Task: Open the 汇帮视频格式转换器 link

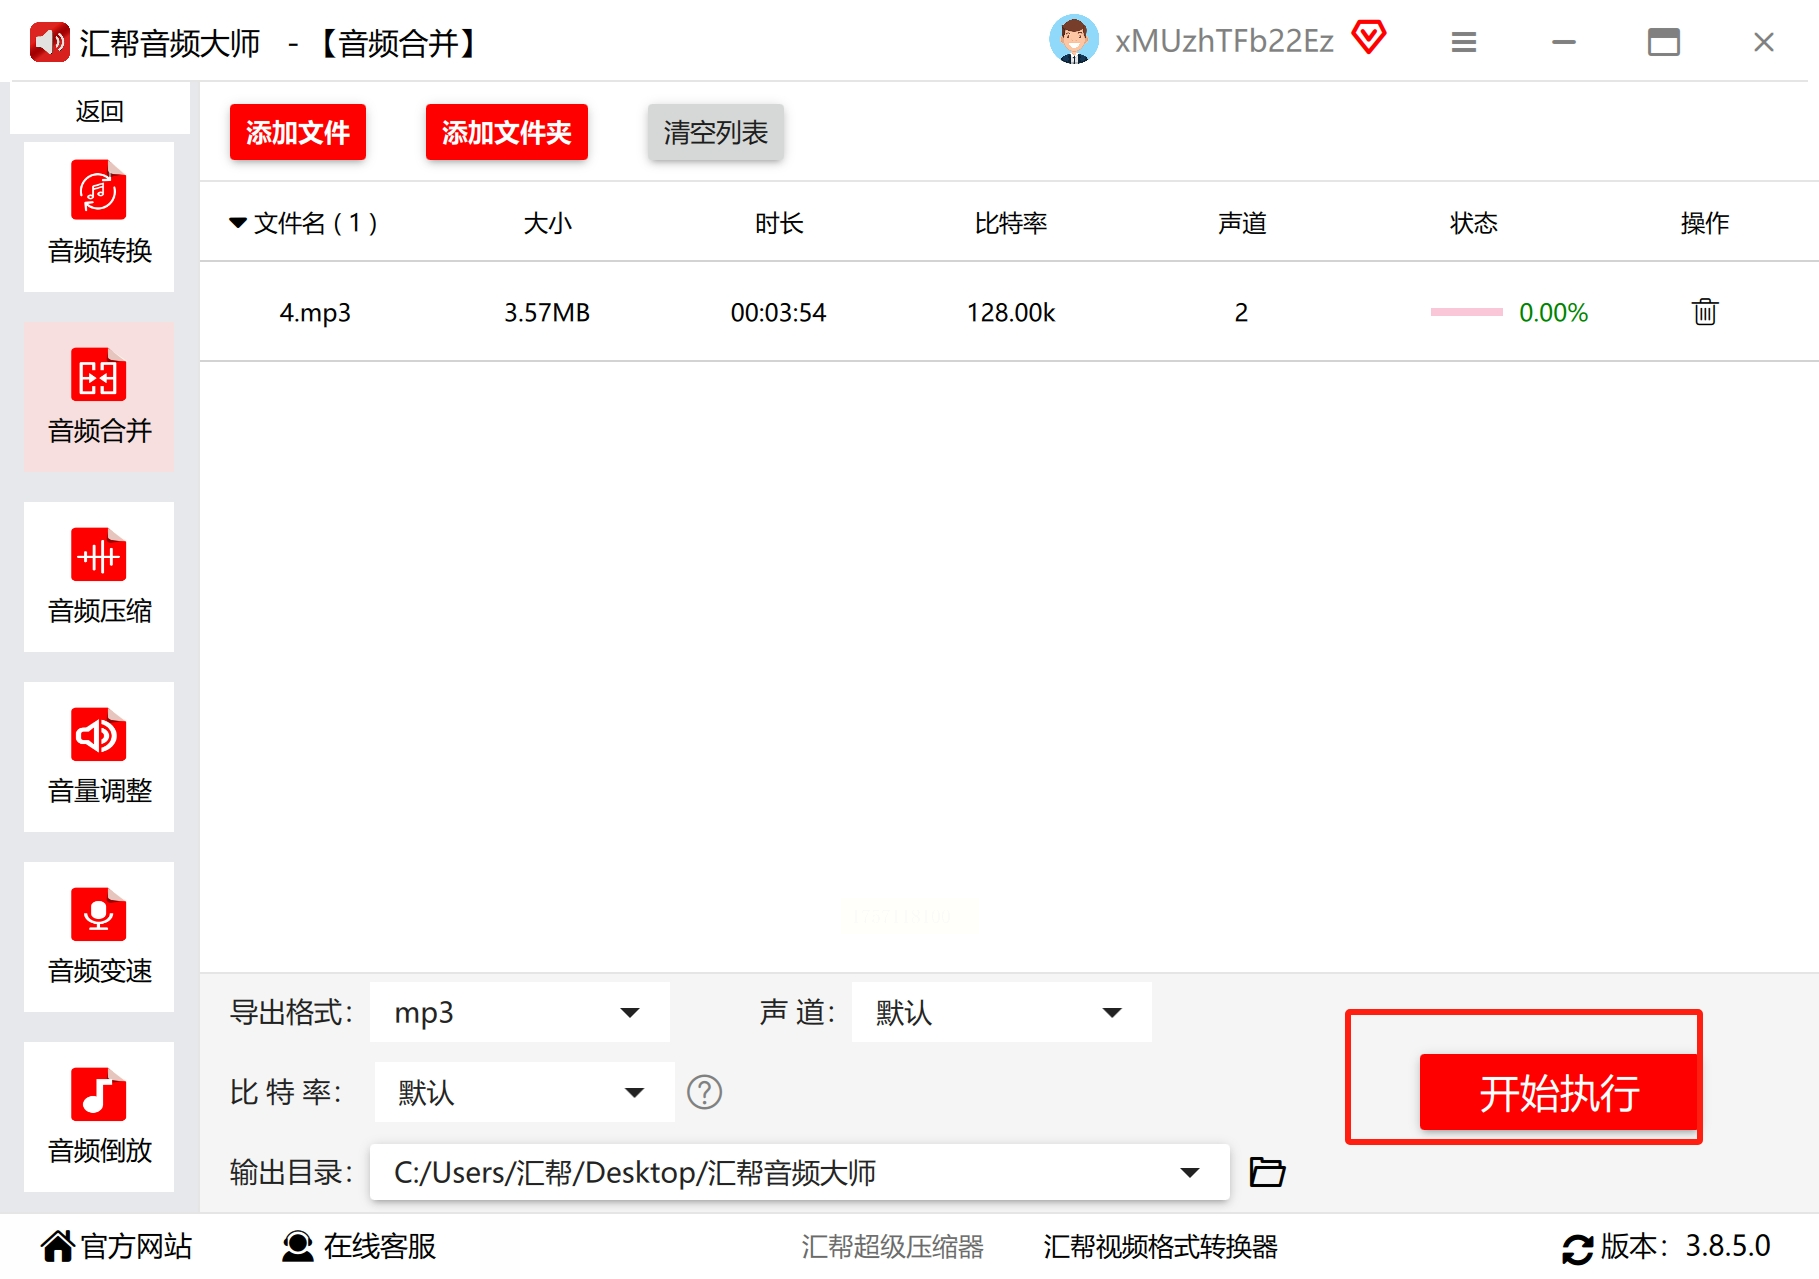Action: pyautogui.click(x=1160, y=1246)
